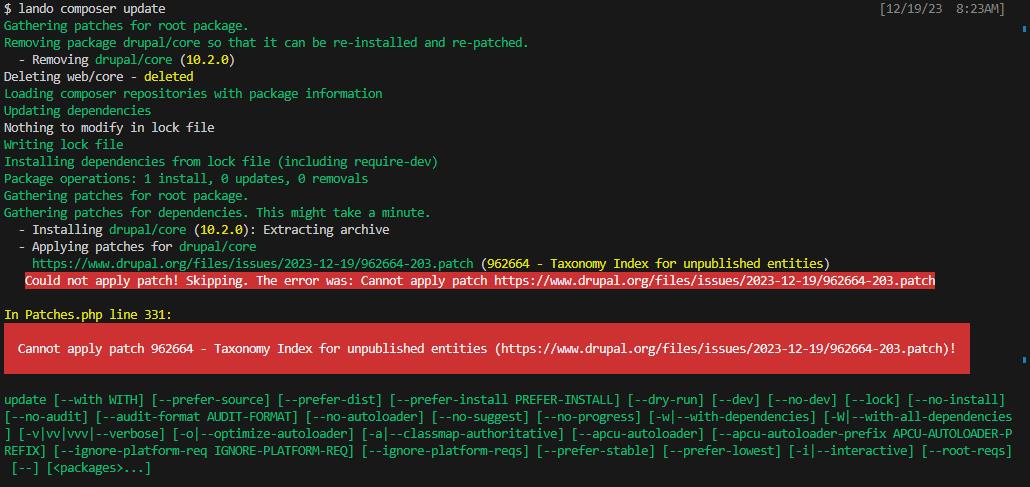Click the "[-i|--interactive]" option

851,450
